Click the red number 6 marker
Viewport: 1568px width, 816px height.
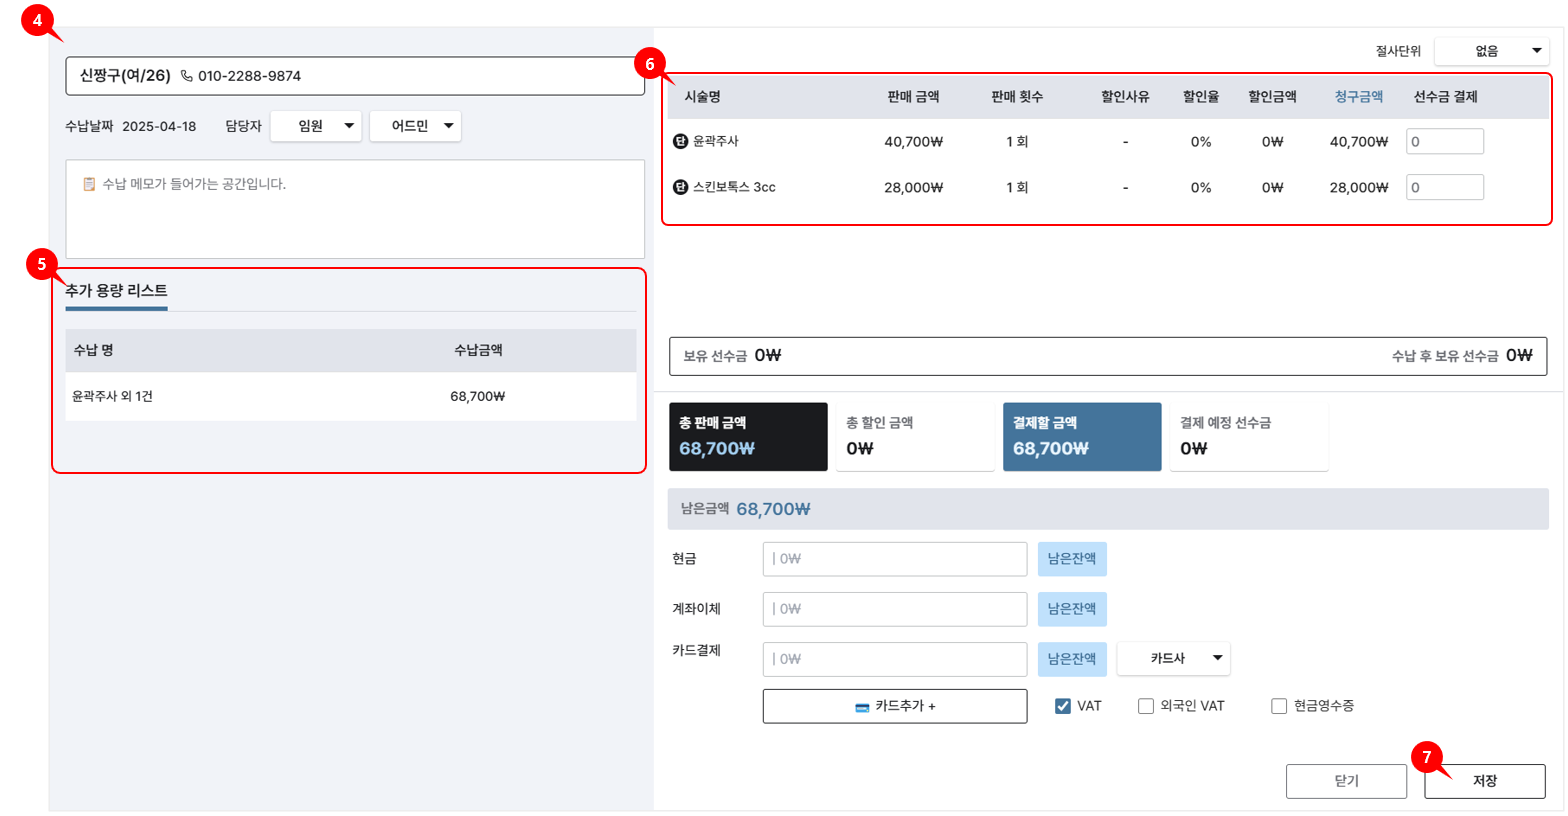point(649,64)
